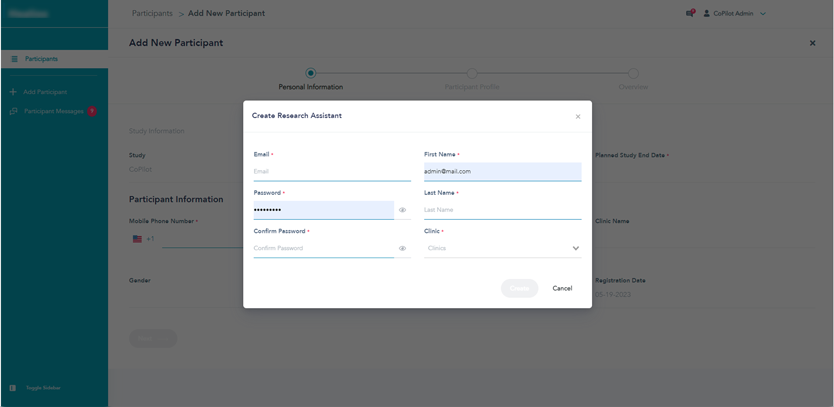Click the Participant Messages chat icon
The width and height of the screenshot is (834, 407).
click(x=13, y=111)
